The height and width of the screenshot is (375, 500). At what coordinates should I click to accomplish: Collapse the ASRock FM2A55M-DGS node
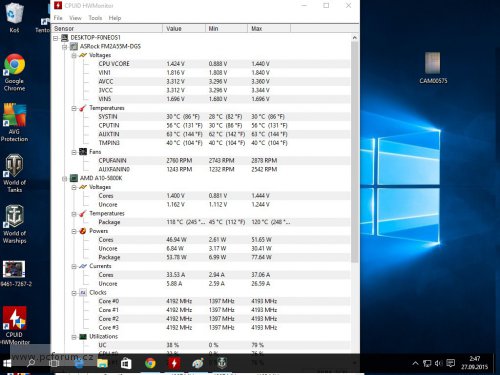point(65,47)
